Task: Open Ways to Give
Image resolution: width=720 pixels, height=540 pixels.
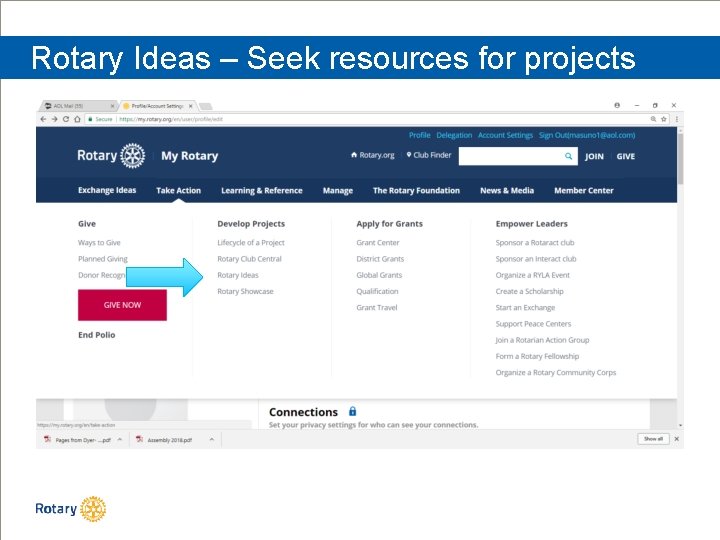Action: (x=99, y=242)
